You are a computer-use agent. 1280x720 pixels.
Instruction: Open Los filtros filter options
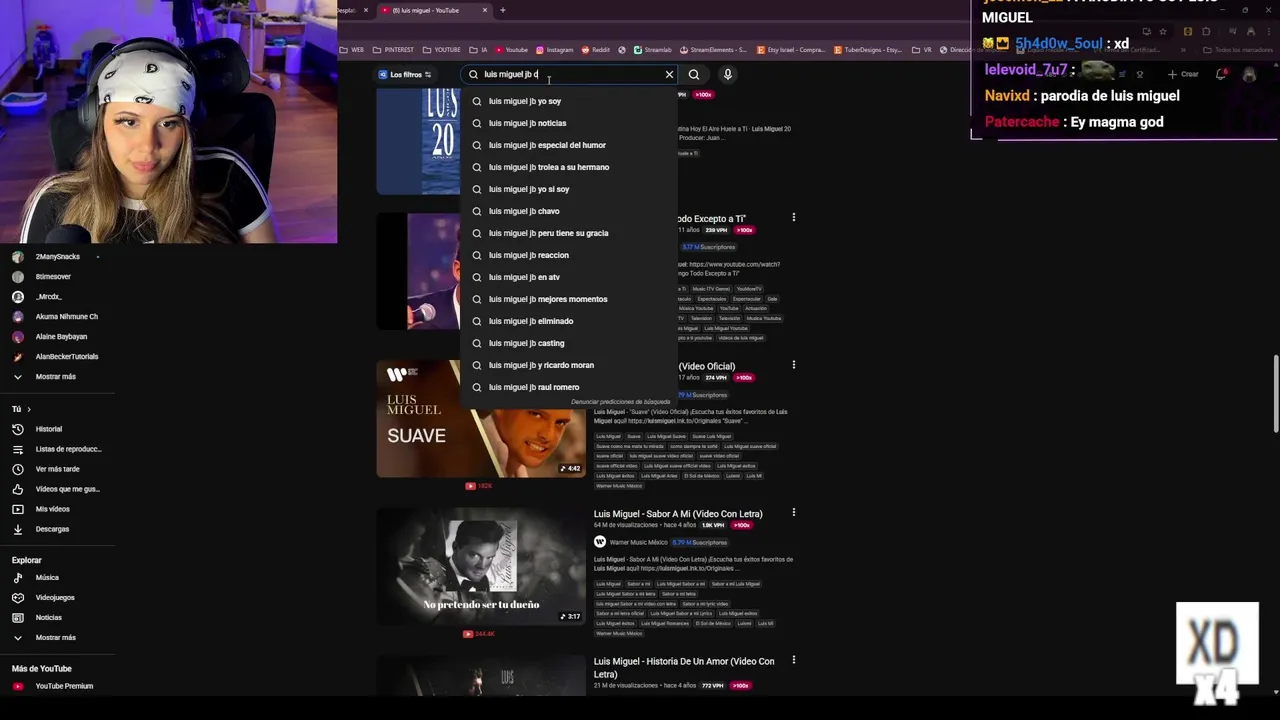pos(405,74)
